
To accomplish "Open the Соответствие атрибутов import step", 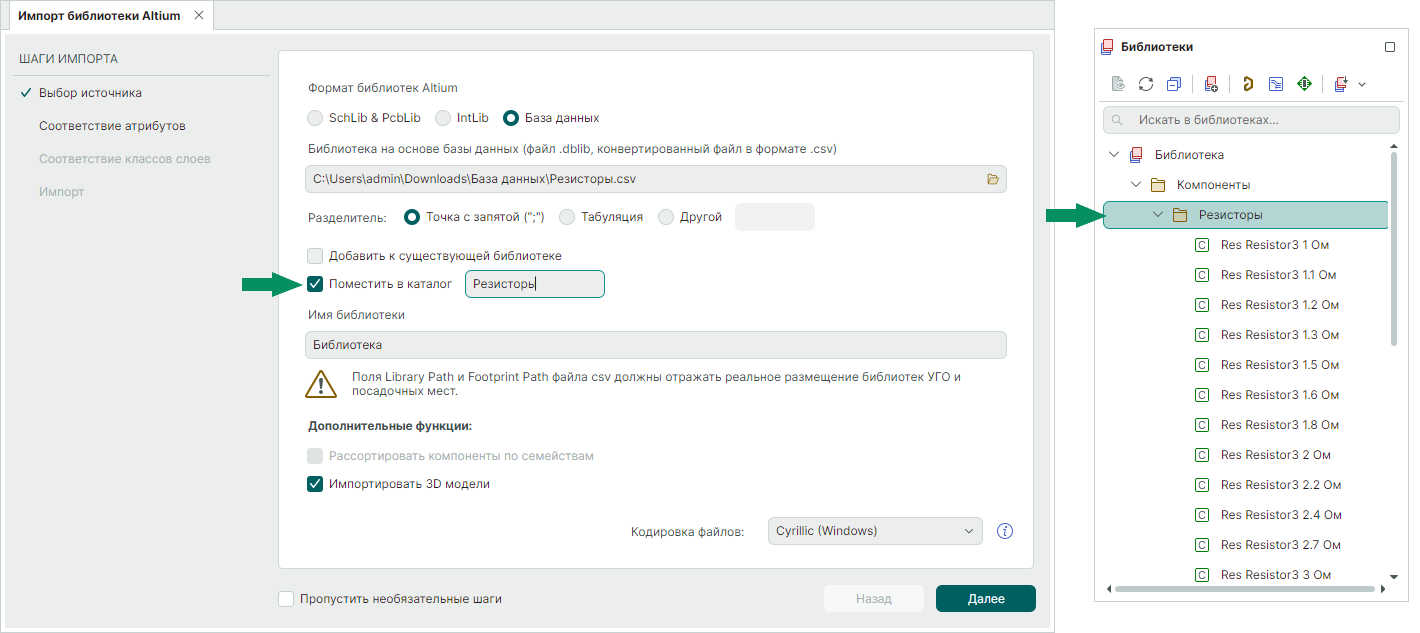I will click(x=112, y=126).
